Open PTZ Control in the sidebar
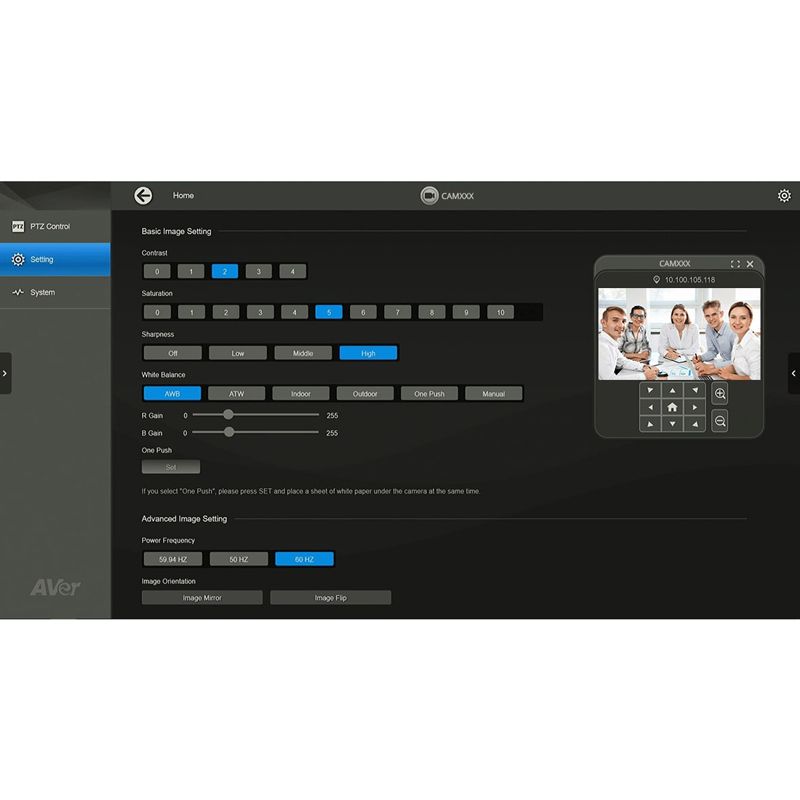The width and height of the screenshot is (800, 800). (x=55, y=226)
